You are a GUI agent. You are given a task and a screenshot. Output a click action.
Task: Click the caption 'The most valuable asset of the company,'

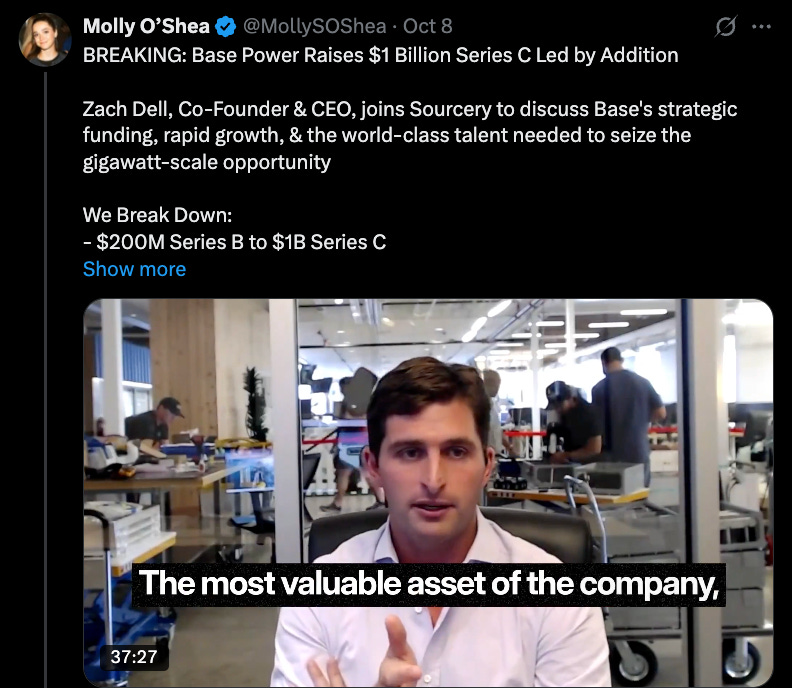coord(428,584)
